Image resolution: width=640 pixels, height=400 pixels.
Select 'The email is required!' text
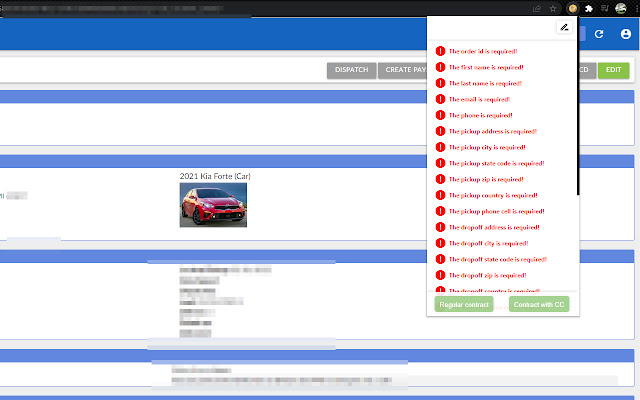tap(480, 99)
